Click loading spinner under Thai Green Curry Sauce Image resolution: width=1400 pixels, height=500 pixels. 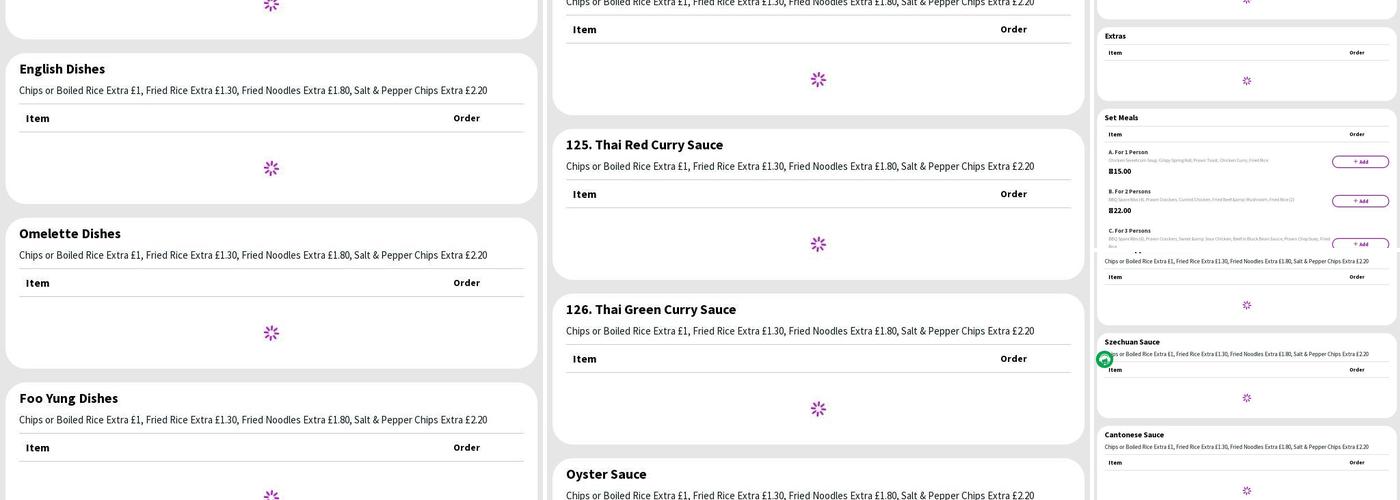pyautogui.click(x=818, y=409)
